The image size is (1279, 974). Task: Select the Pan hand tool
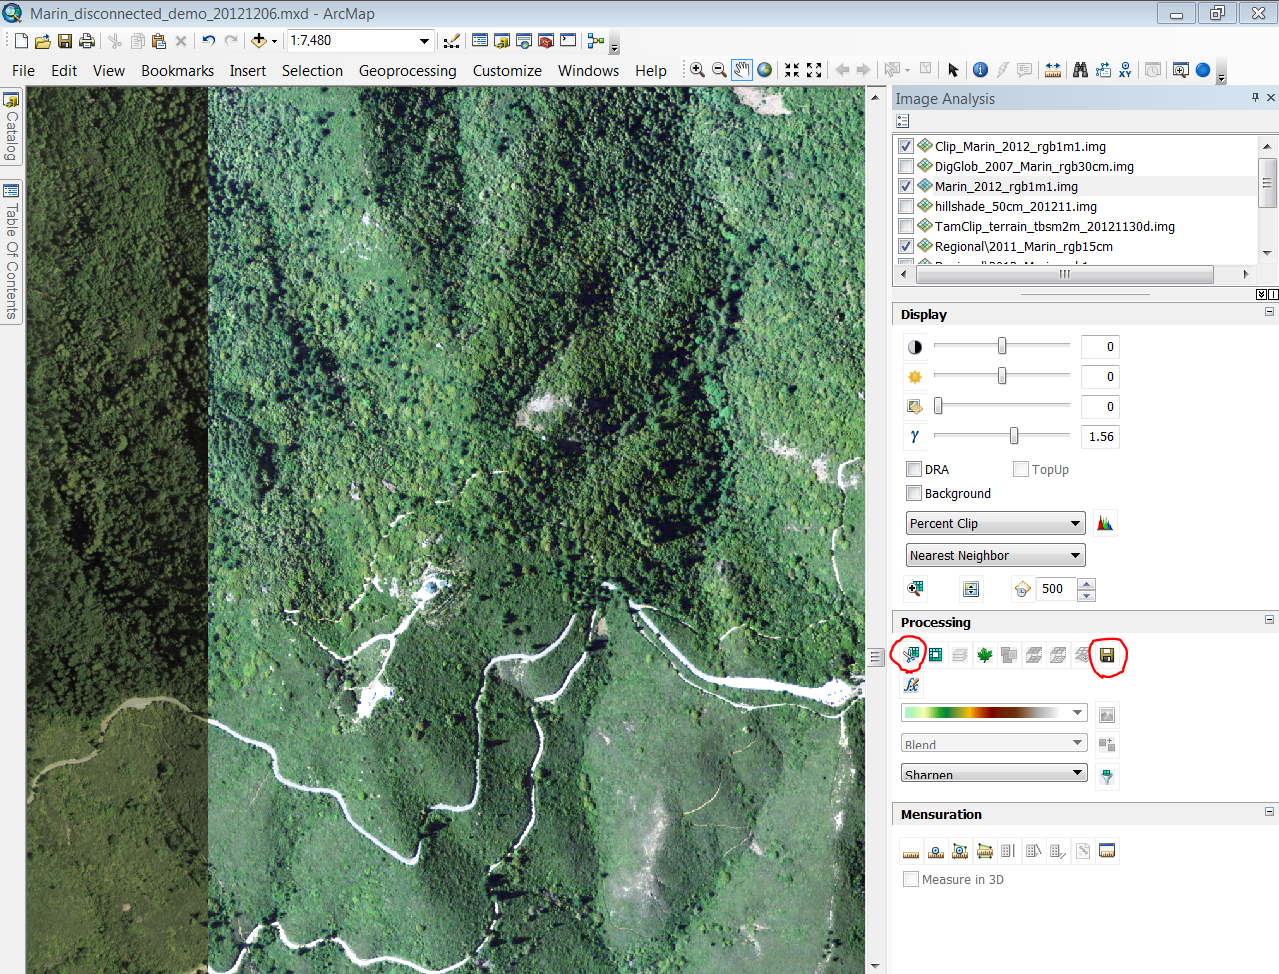click(741, 70)
